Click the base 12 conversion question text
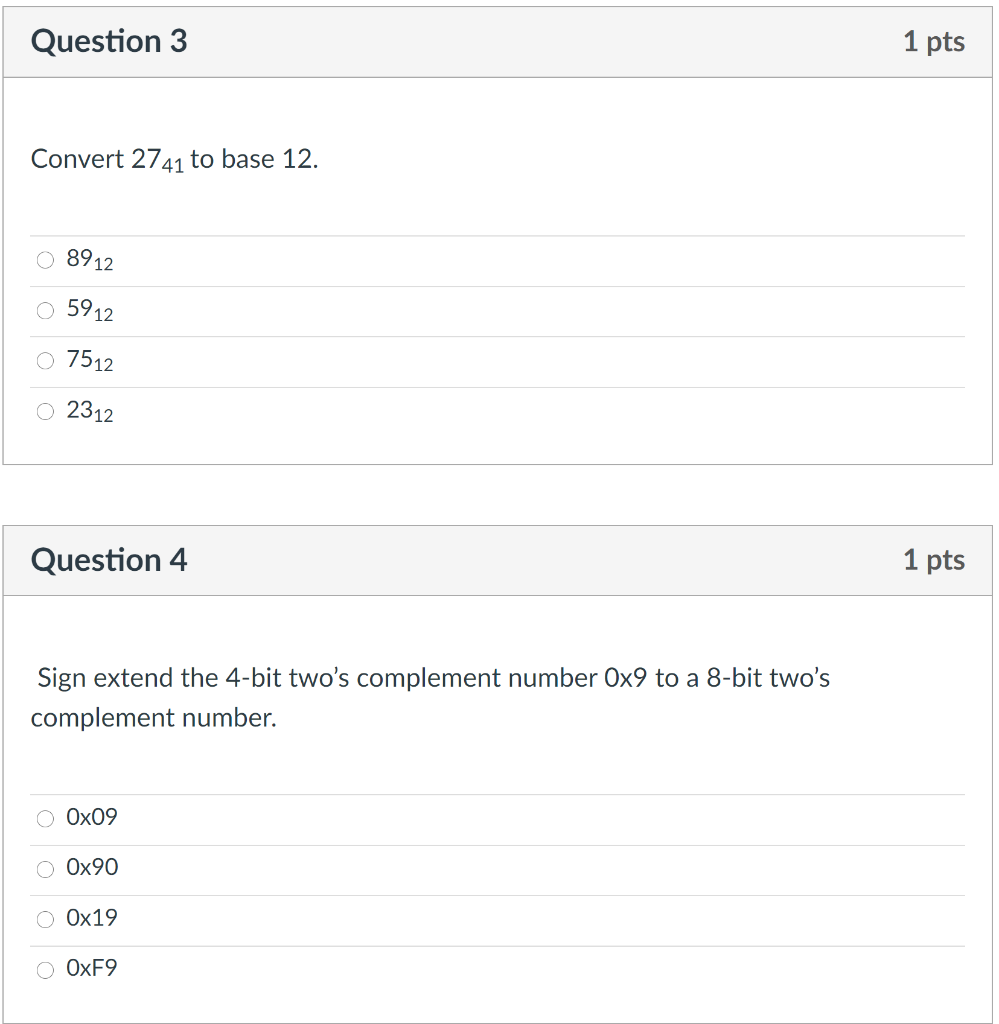This screenshot has width=999, height=1024. (x=174, y=158)
